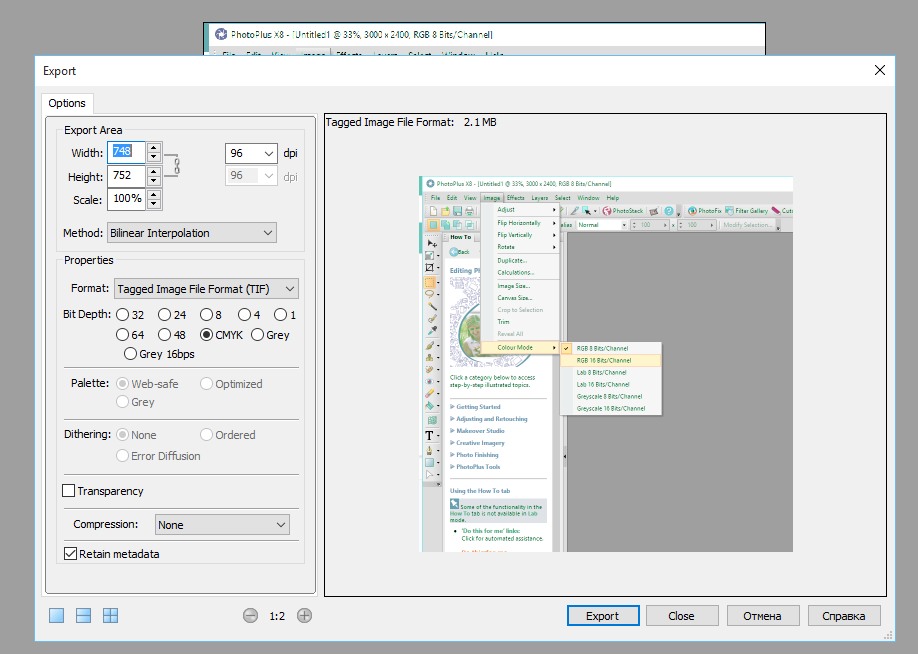Switch to the Options tab

67,103
